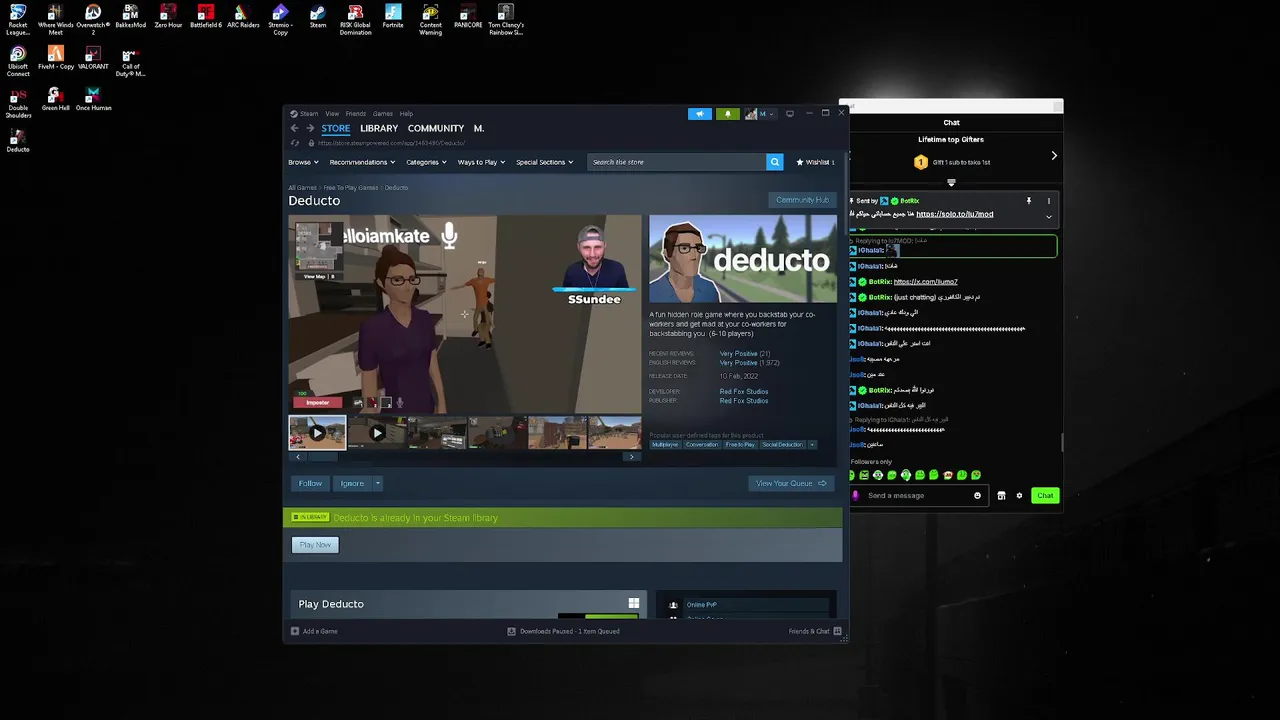Open the Steam account profile dropdown
The height and width of the screenshot is (720, 1280).
point(760,113)
